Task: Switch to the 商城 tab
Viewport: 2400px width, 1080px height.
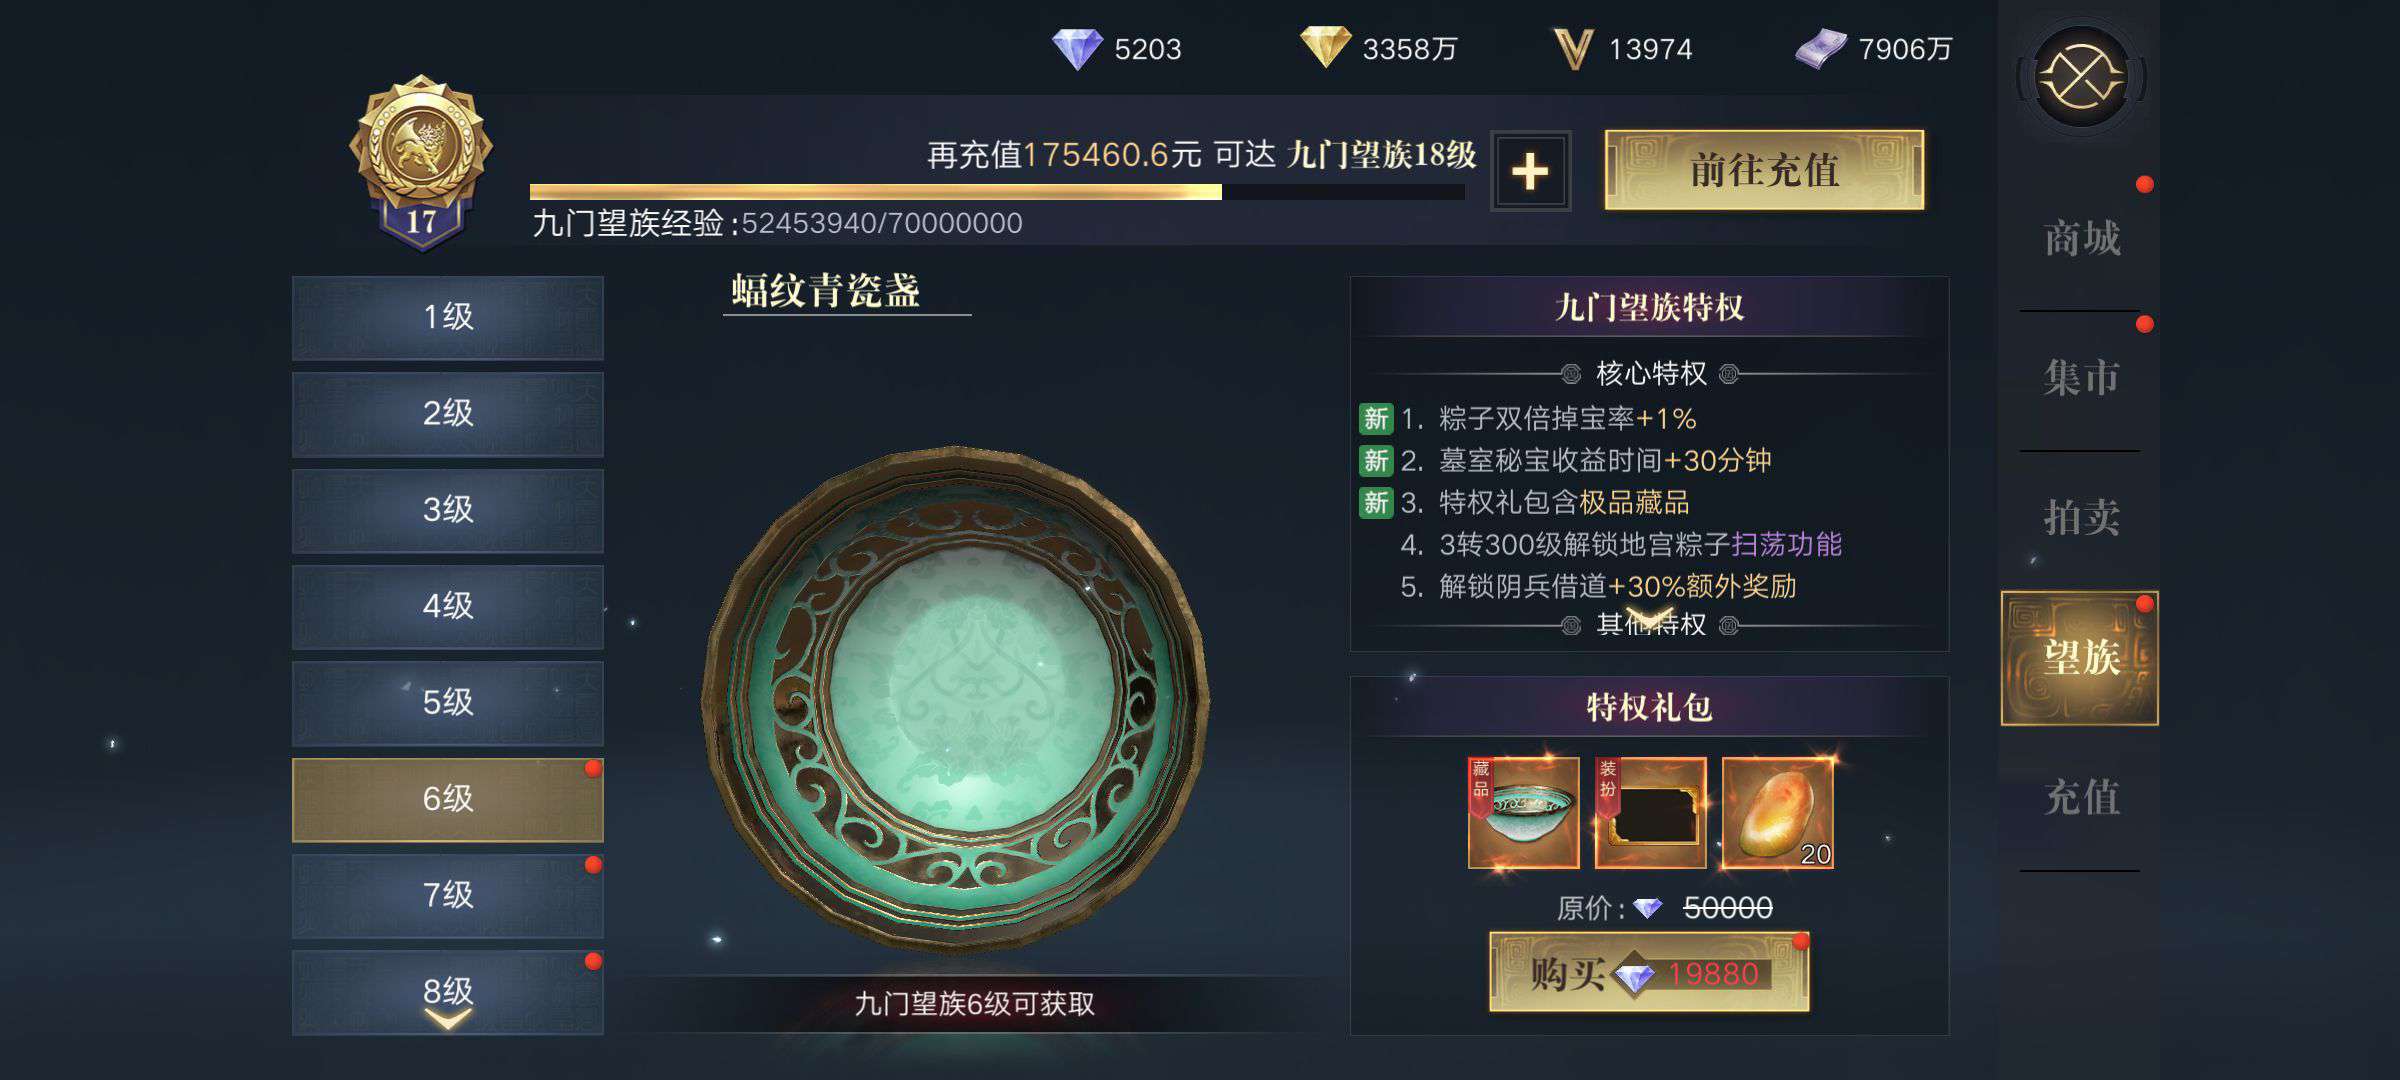Action: [2081, 239]
